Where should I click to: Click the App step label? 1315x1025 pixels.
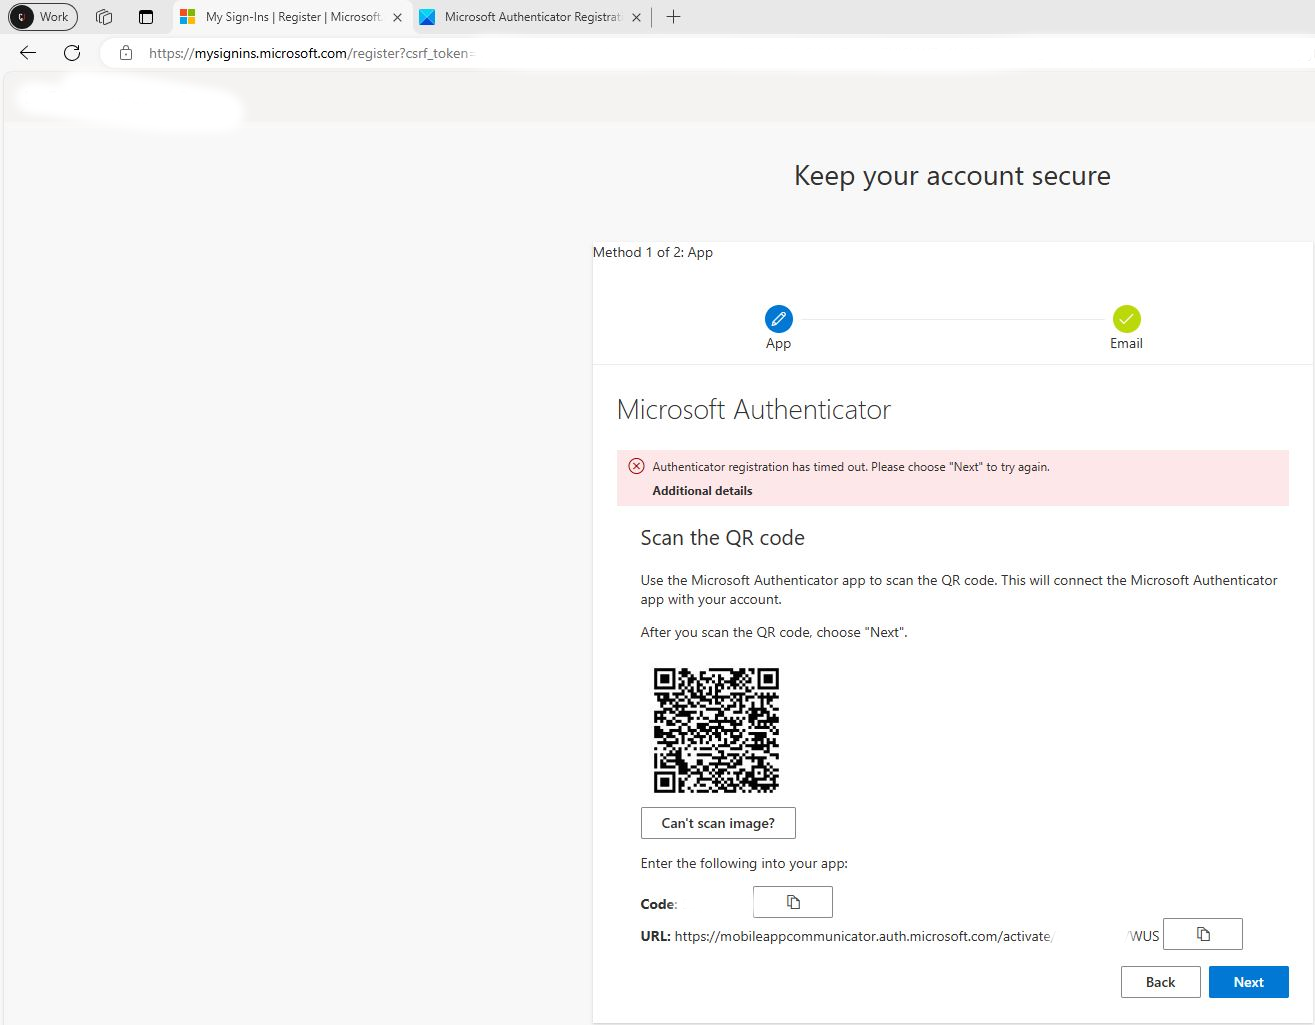pos(778,343)
